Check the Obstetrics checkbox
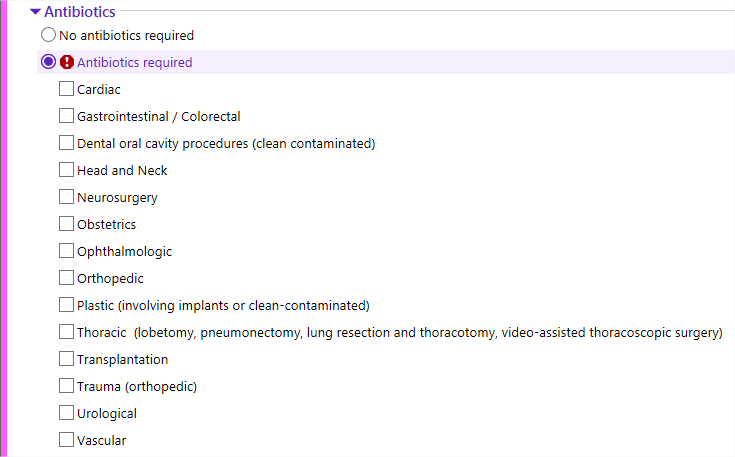Image resolution: width=735 pixels, height=457 pixels. 66,224
